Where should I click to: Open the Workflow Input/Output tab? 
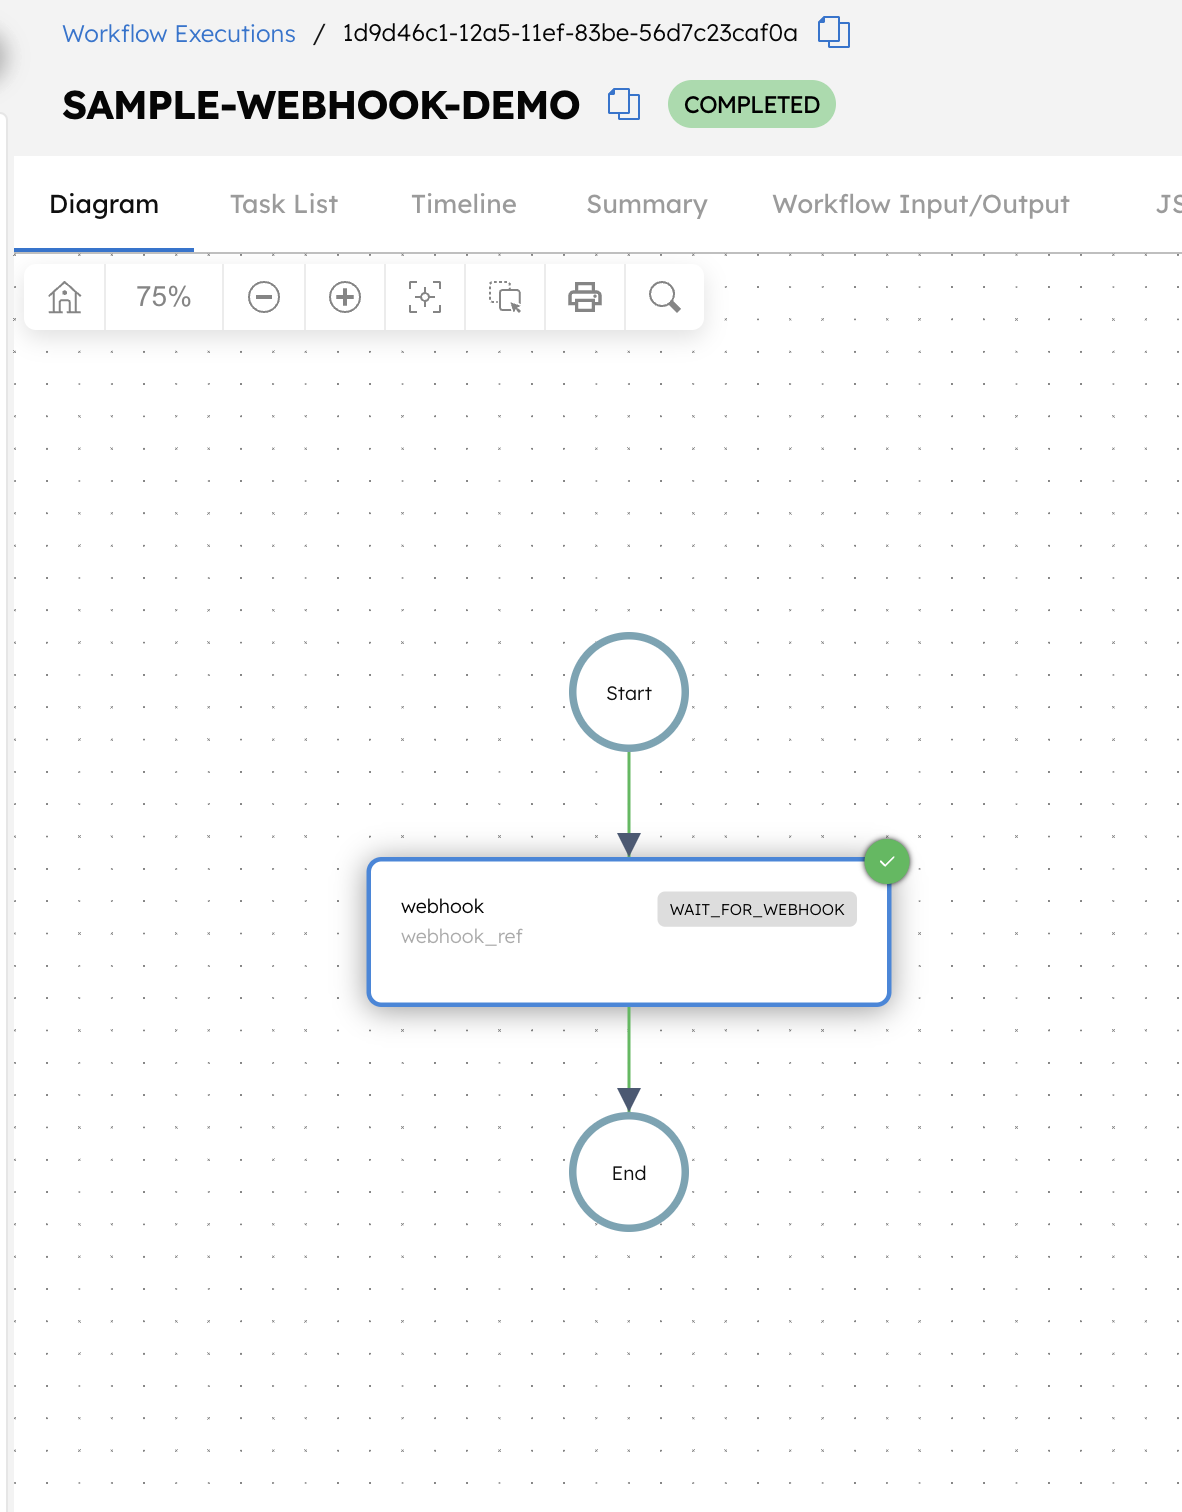(x=921, y=204)
